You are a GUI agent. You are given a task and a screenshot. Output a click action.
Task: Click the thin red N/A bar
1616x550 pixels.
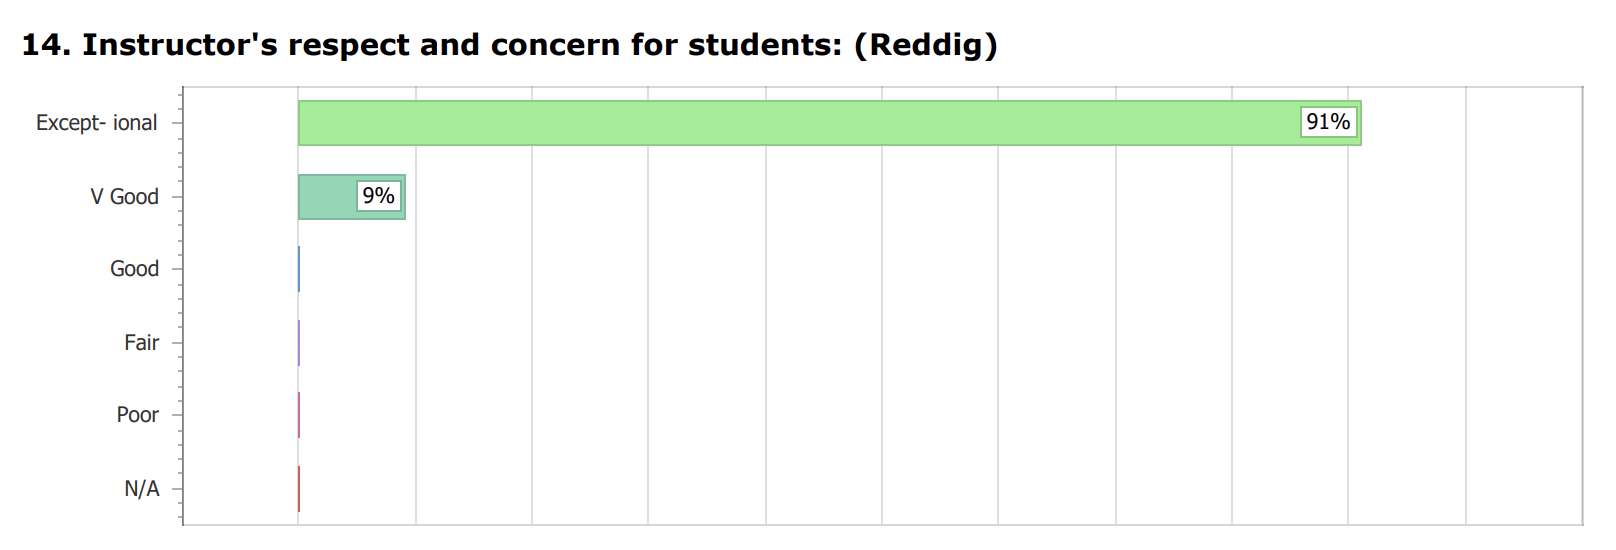point(299,489)
